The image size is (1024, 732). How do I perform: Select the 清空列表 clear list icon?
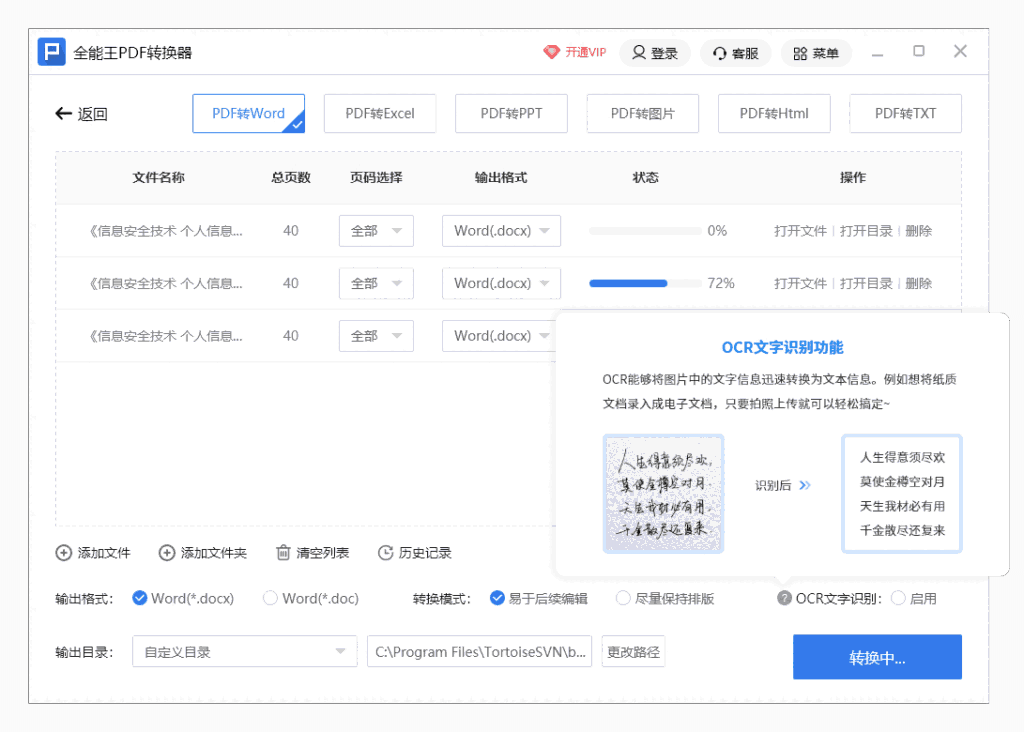283,552
